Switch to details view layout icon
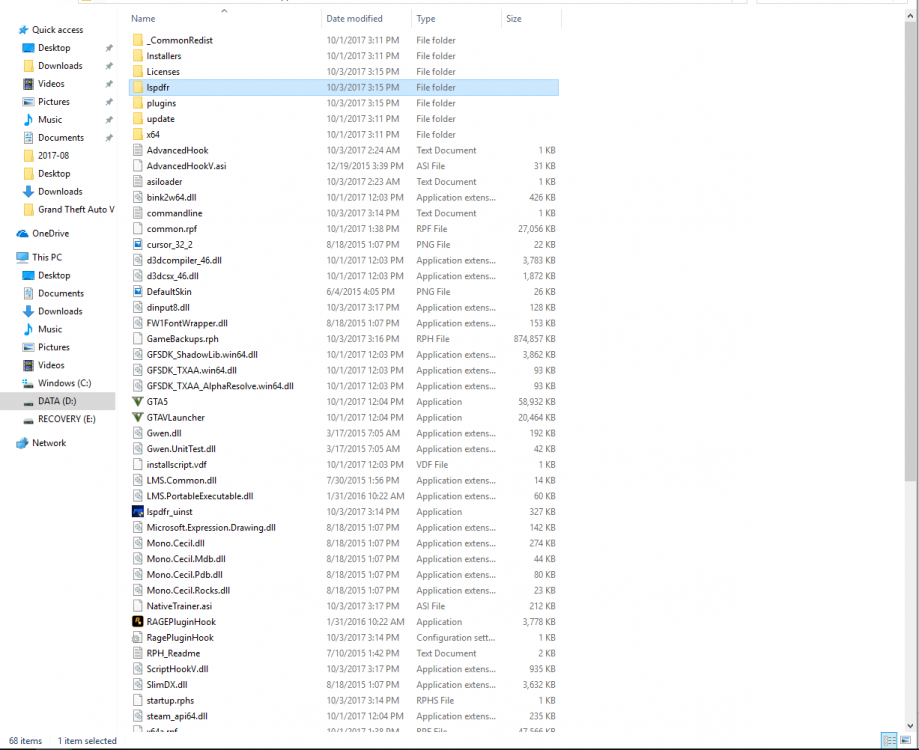 [890, 741]
